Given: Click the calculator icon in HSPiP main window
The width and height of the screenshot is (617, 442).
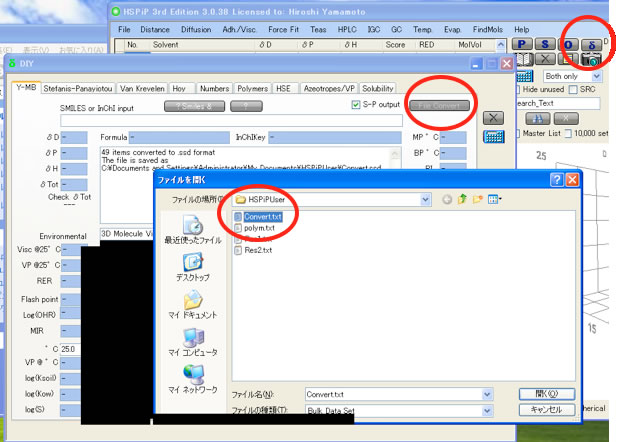Looking at the screenshot, I should point(524,76).
